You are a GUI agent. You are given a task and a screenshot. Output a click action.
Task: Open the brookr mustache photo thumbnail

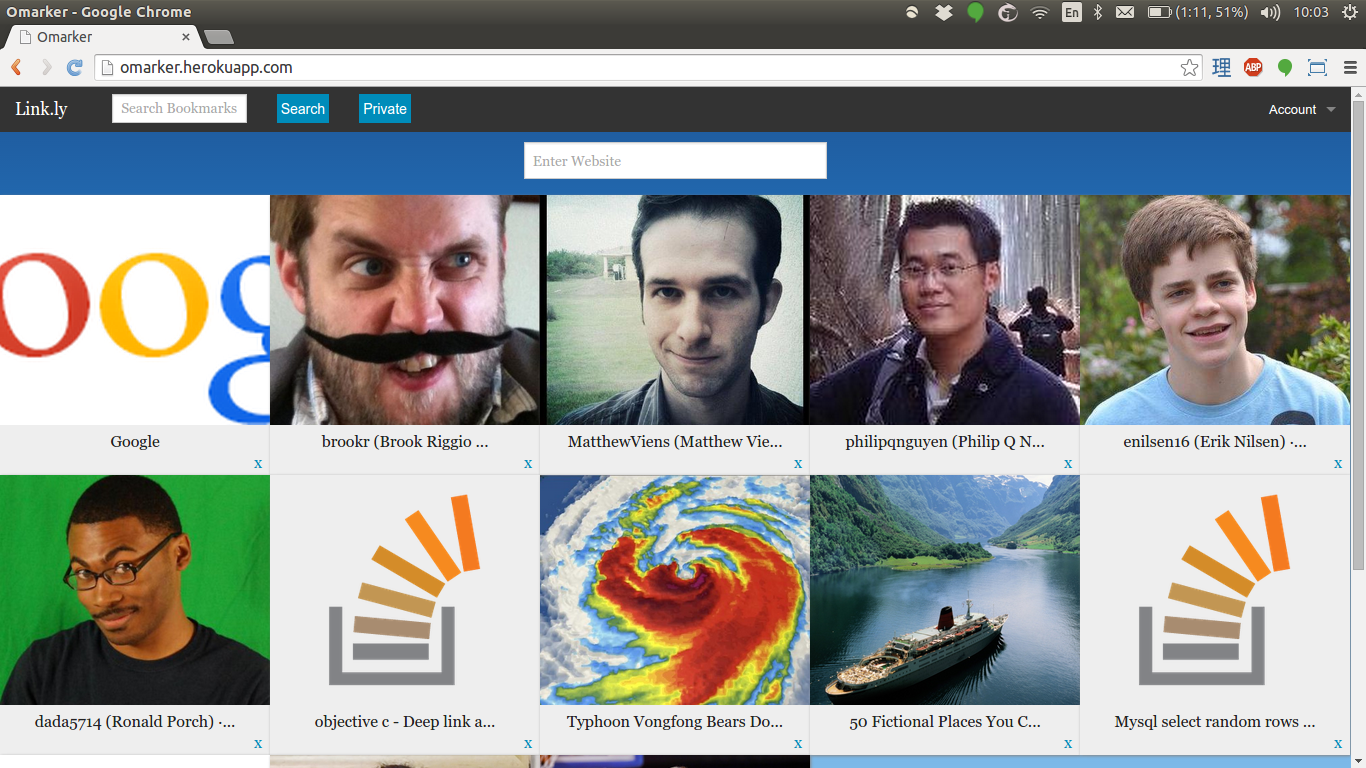[405, 310]
